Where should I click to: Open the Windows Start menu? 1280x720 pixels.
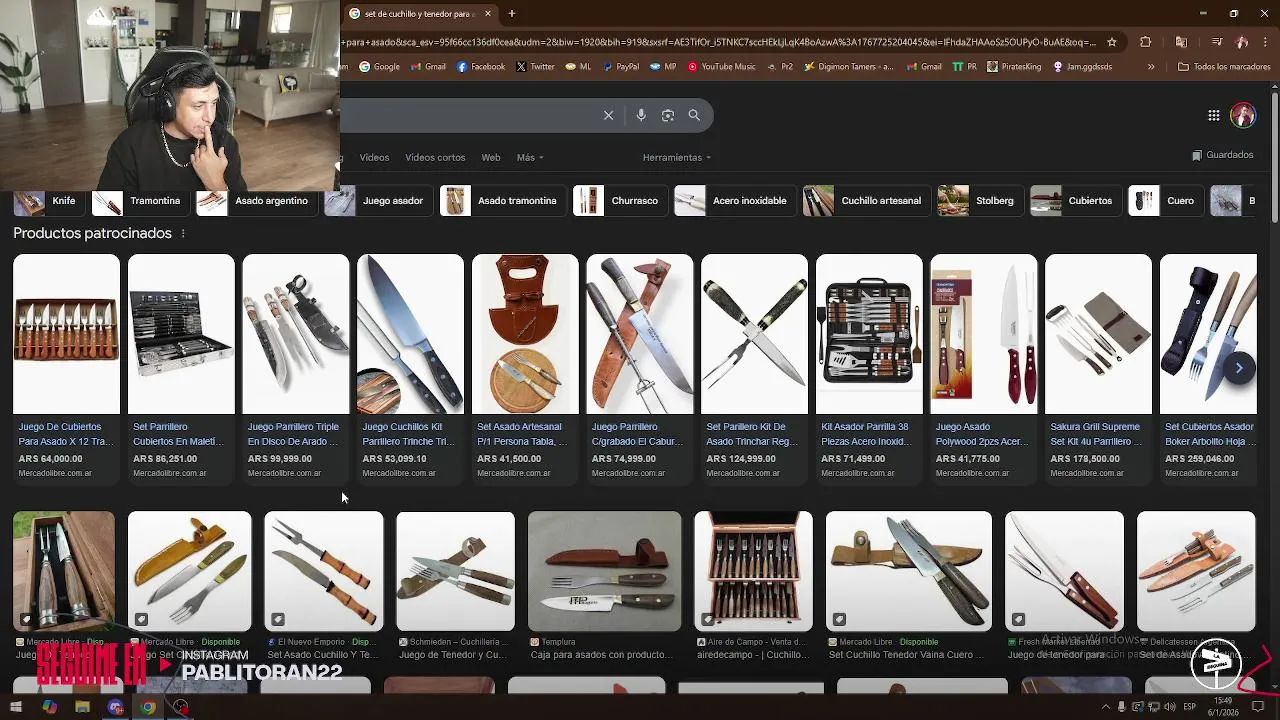point(15,707)
